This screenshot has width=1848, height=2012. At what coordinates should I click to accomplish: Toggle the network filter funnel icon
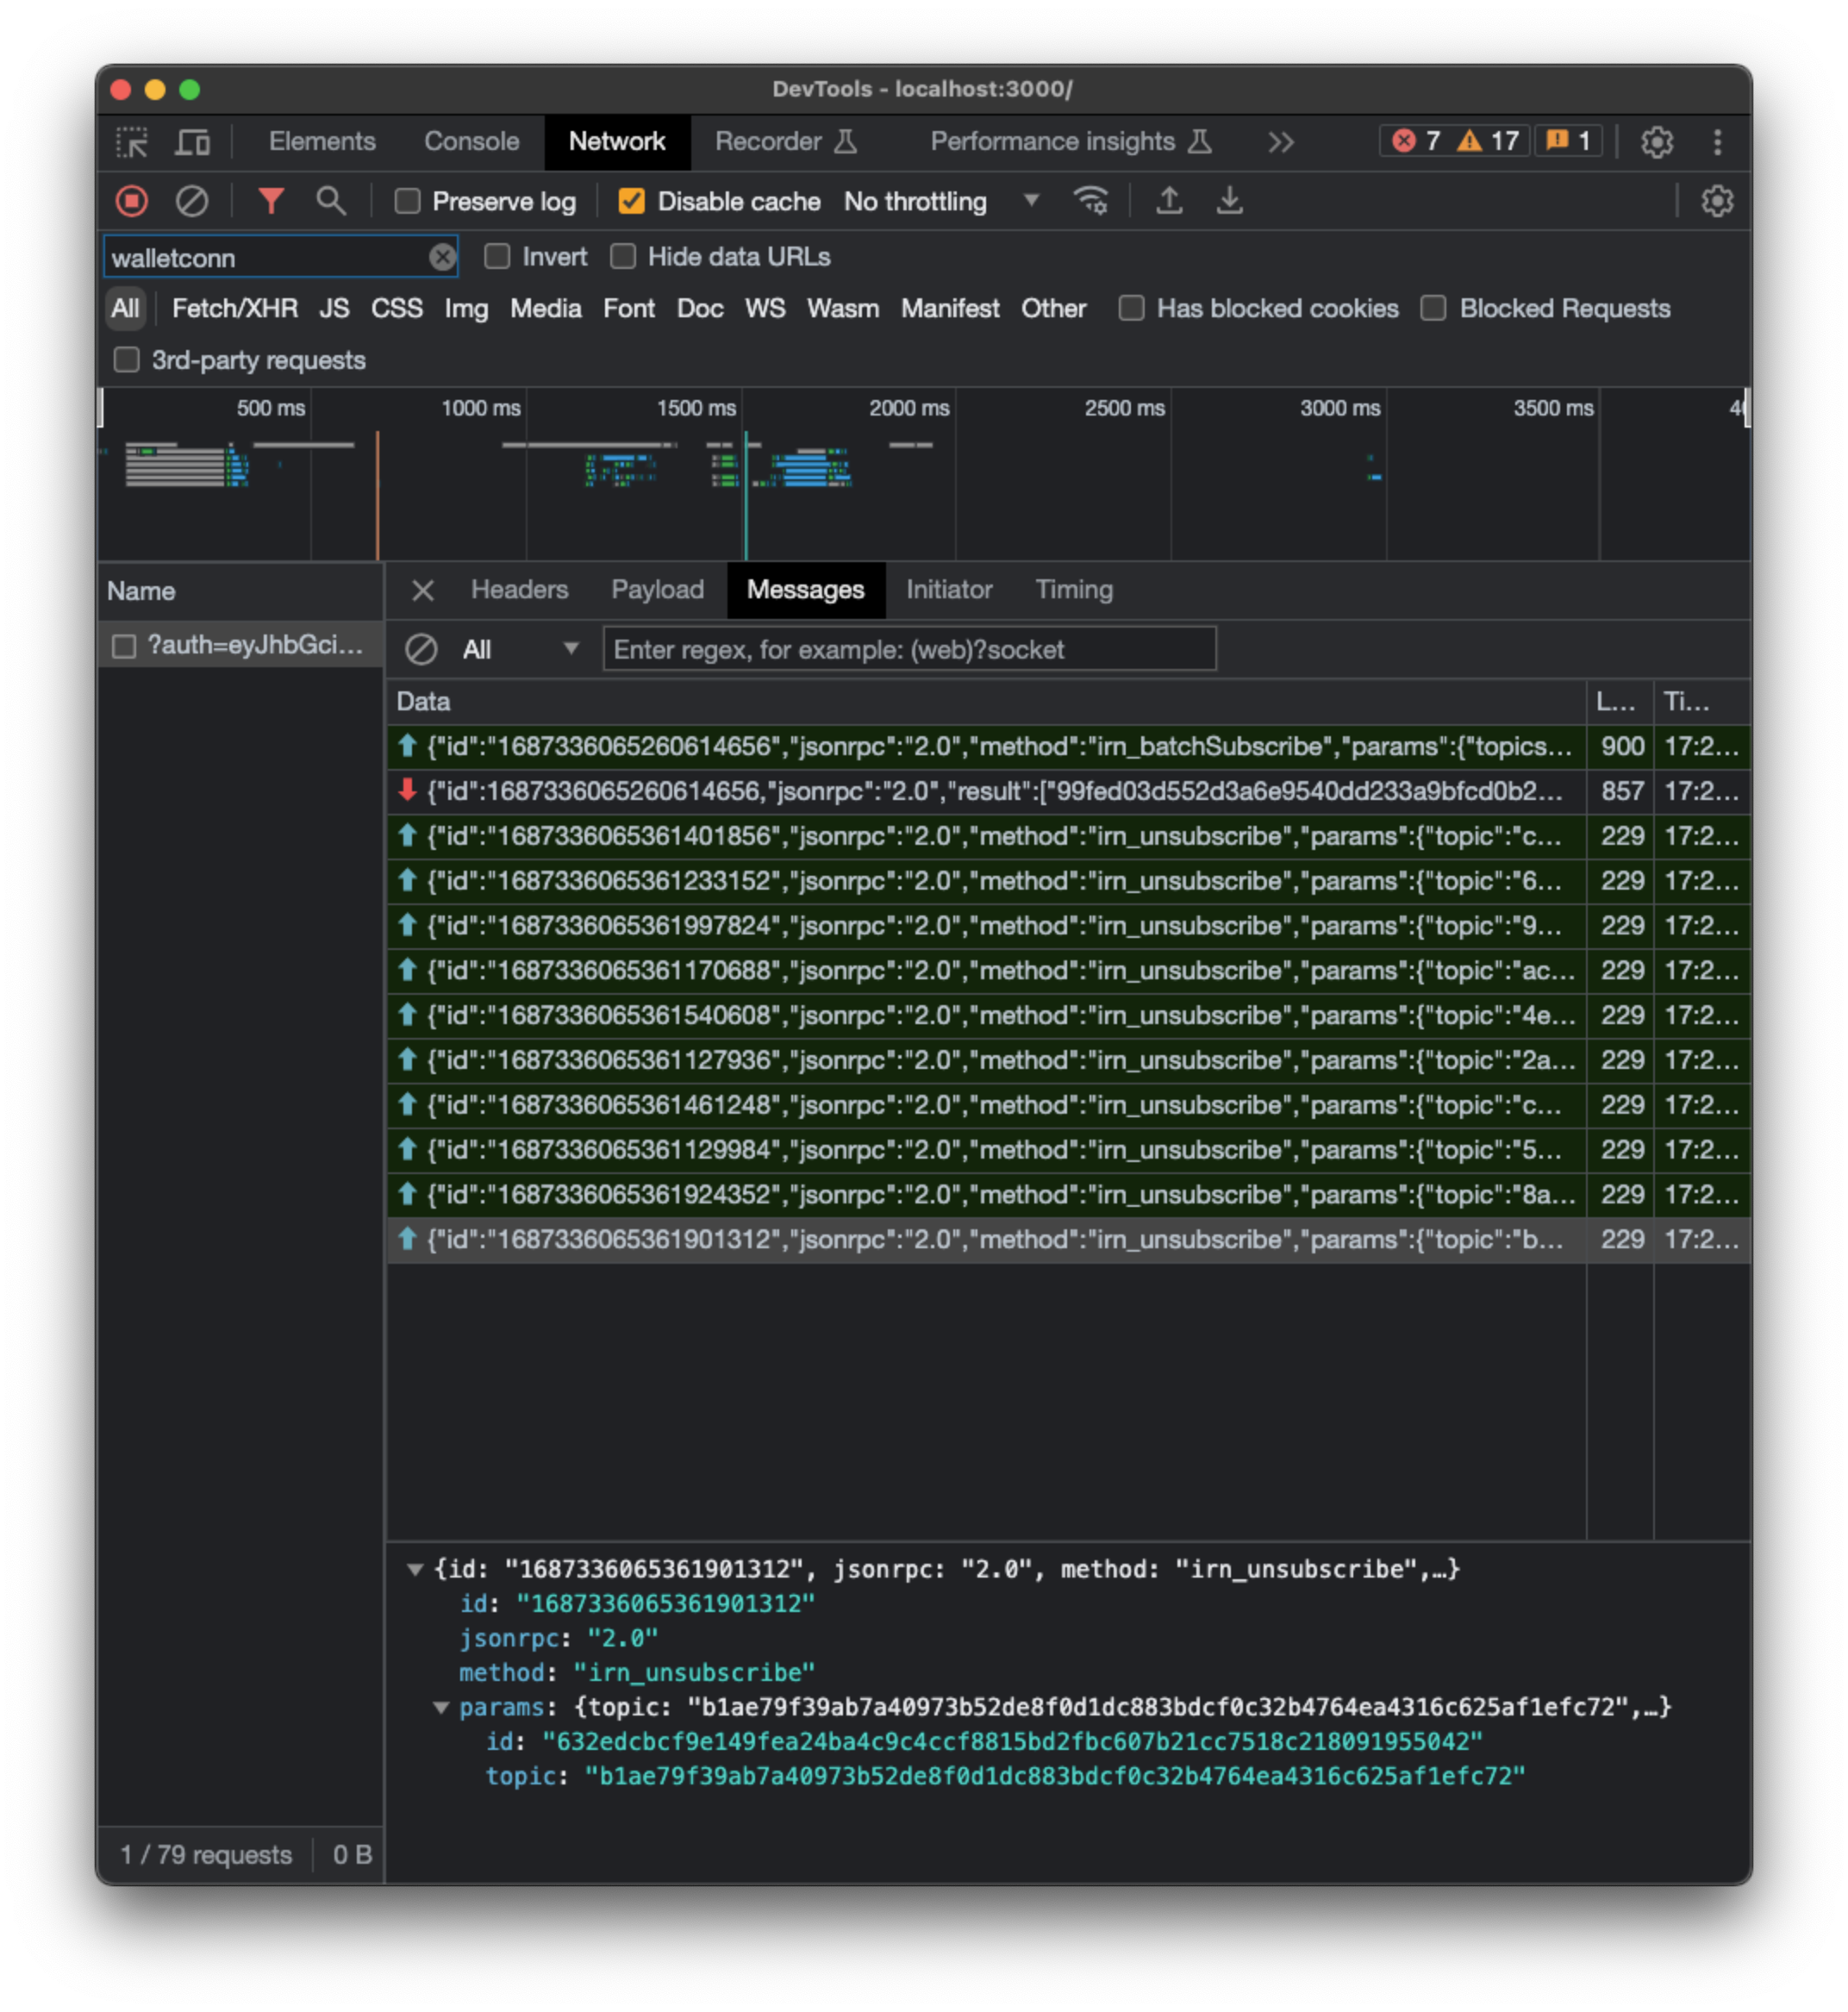pos(271,201)
